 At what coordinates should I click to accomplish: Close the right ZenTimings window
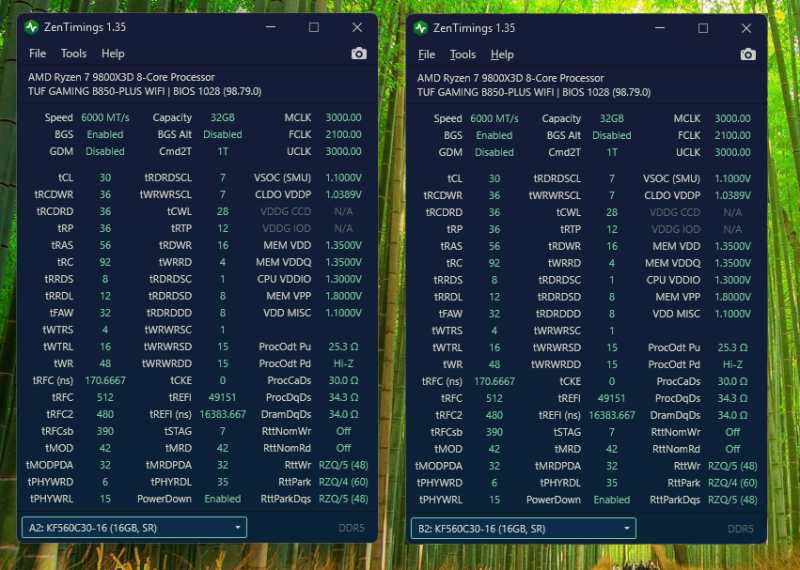(746, 28)
